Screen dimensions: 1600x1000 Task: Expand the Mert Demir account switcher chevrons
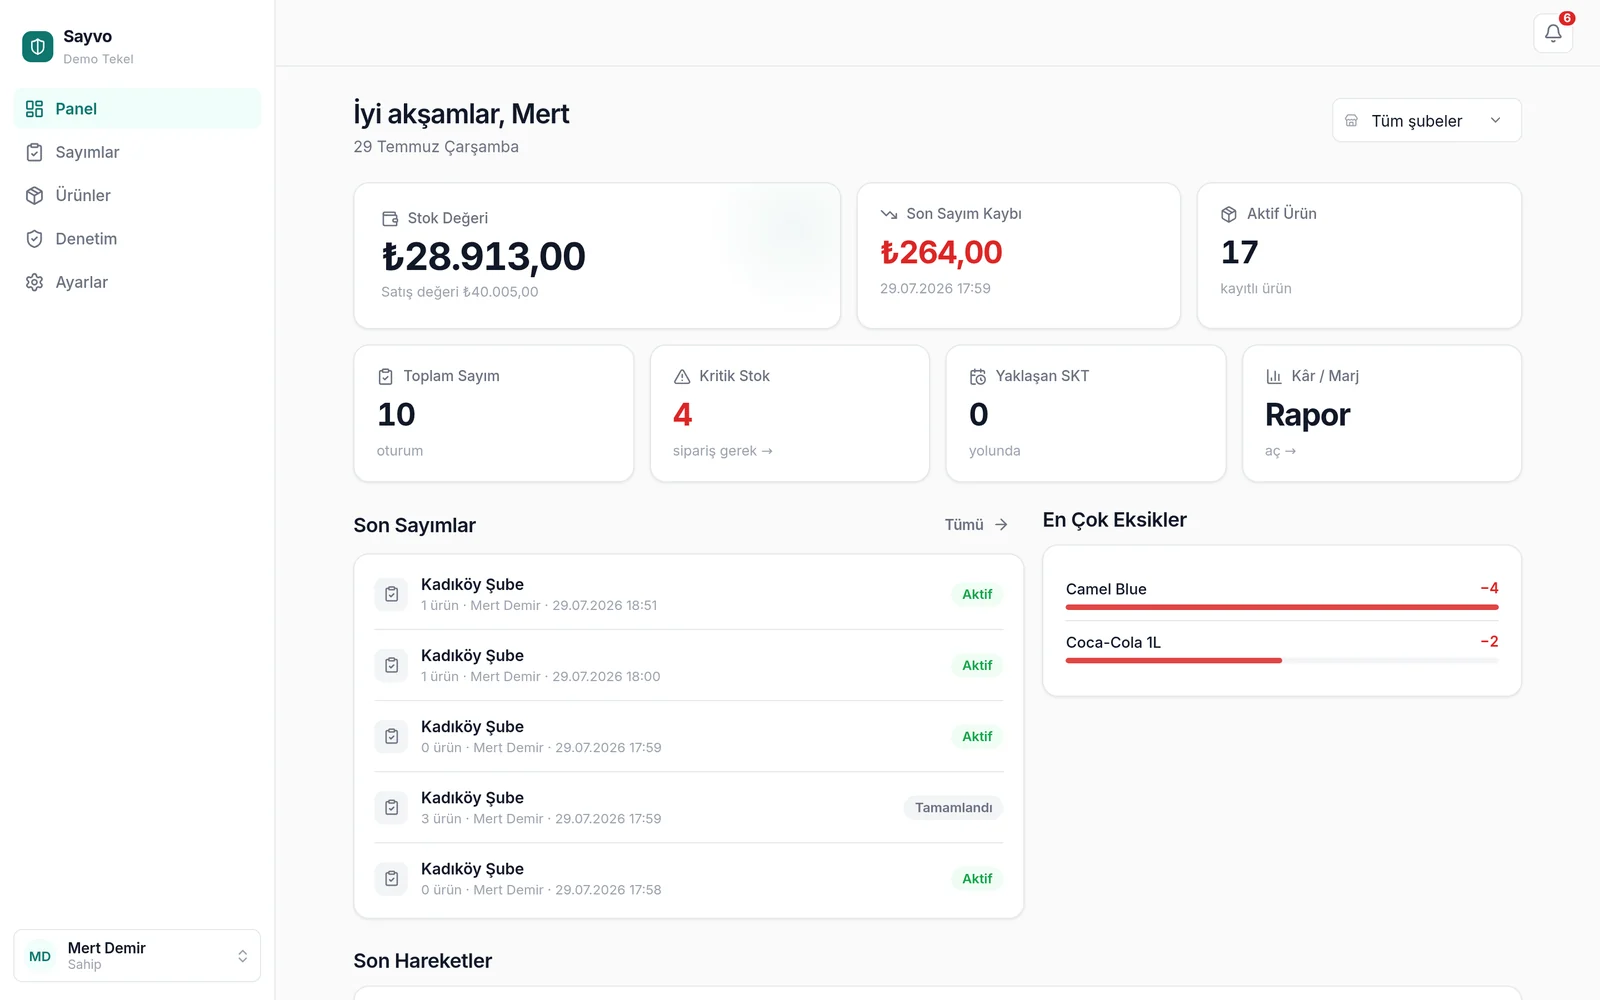[242, 956]
